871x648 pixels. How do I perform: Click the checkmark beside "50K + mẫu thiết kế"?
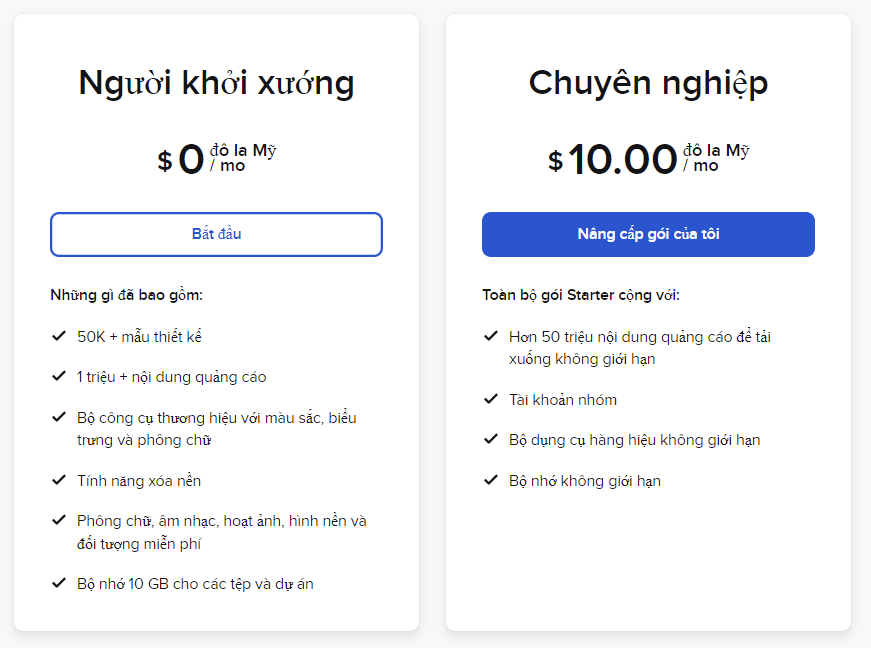click(57, 337)
